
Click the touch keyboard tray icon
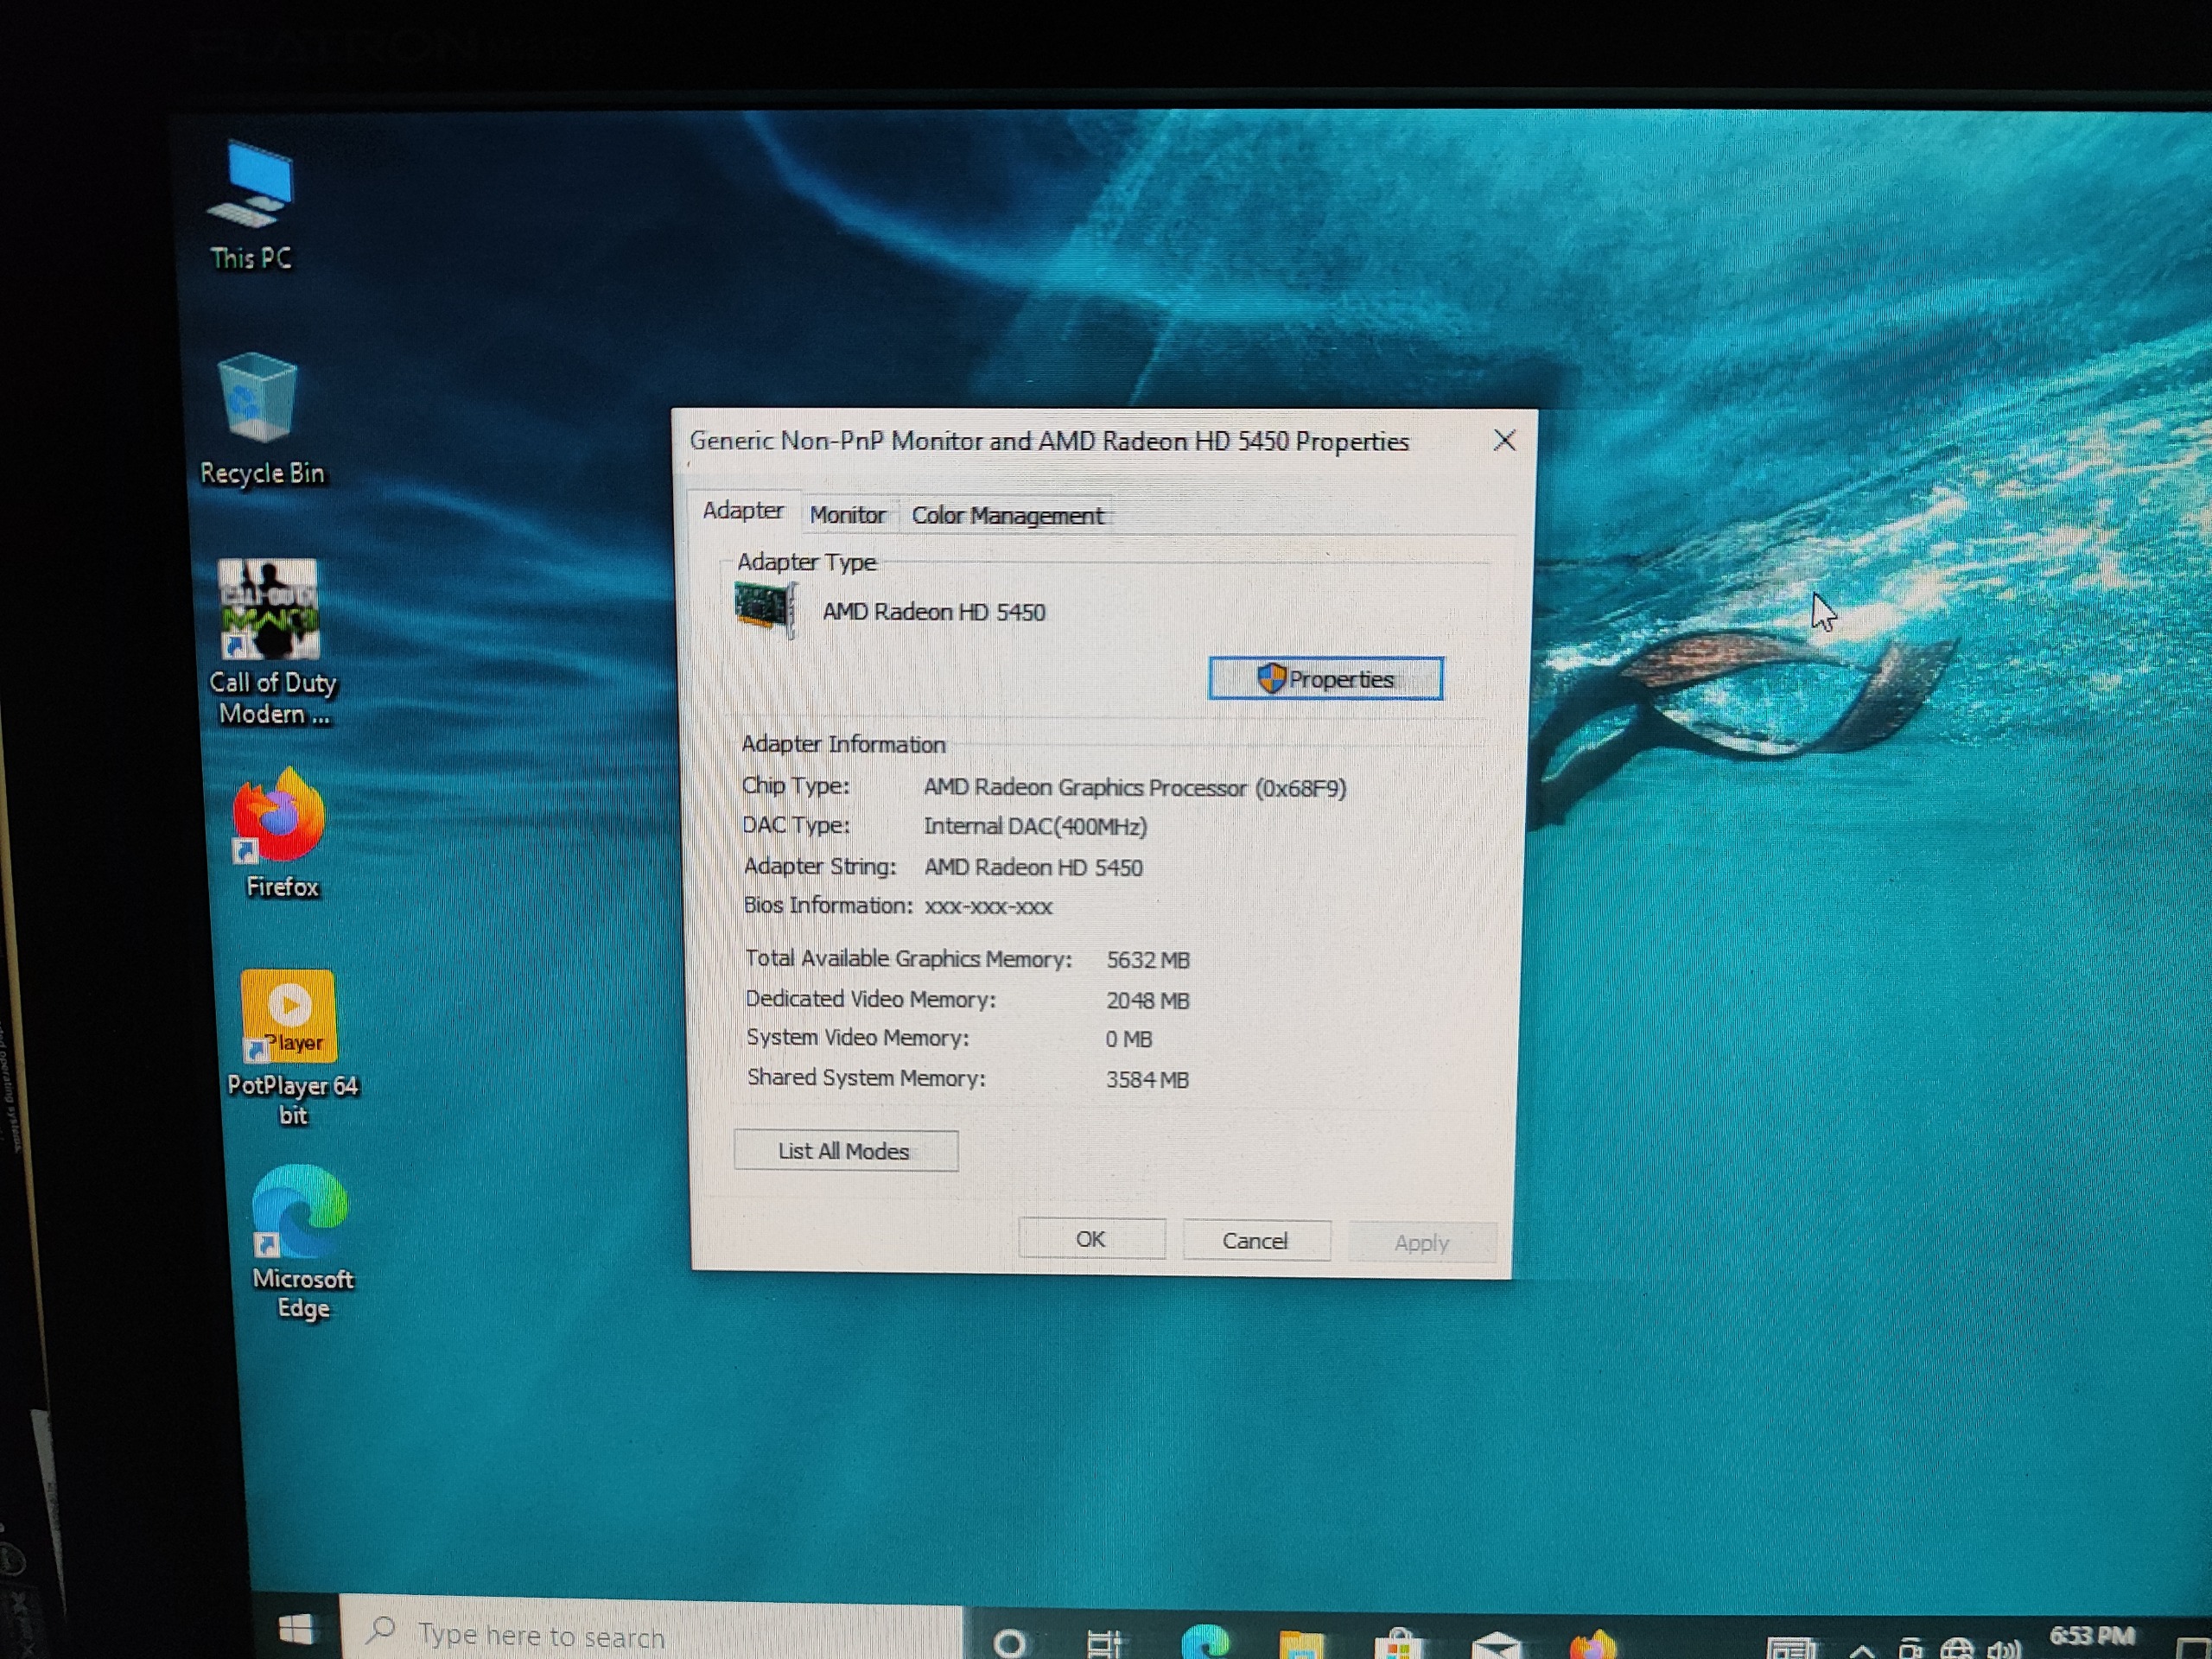pos(1791,1648)
